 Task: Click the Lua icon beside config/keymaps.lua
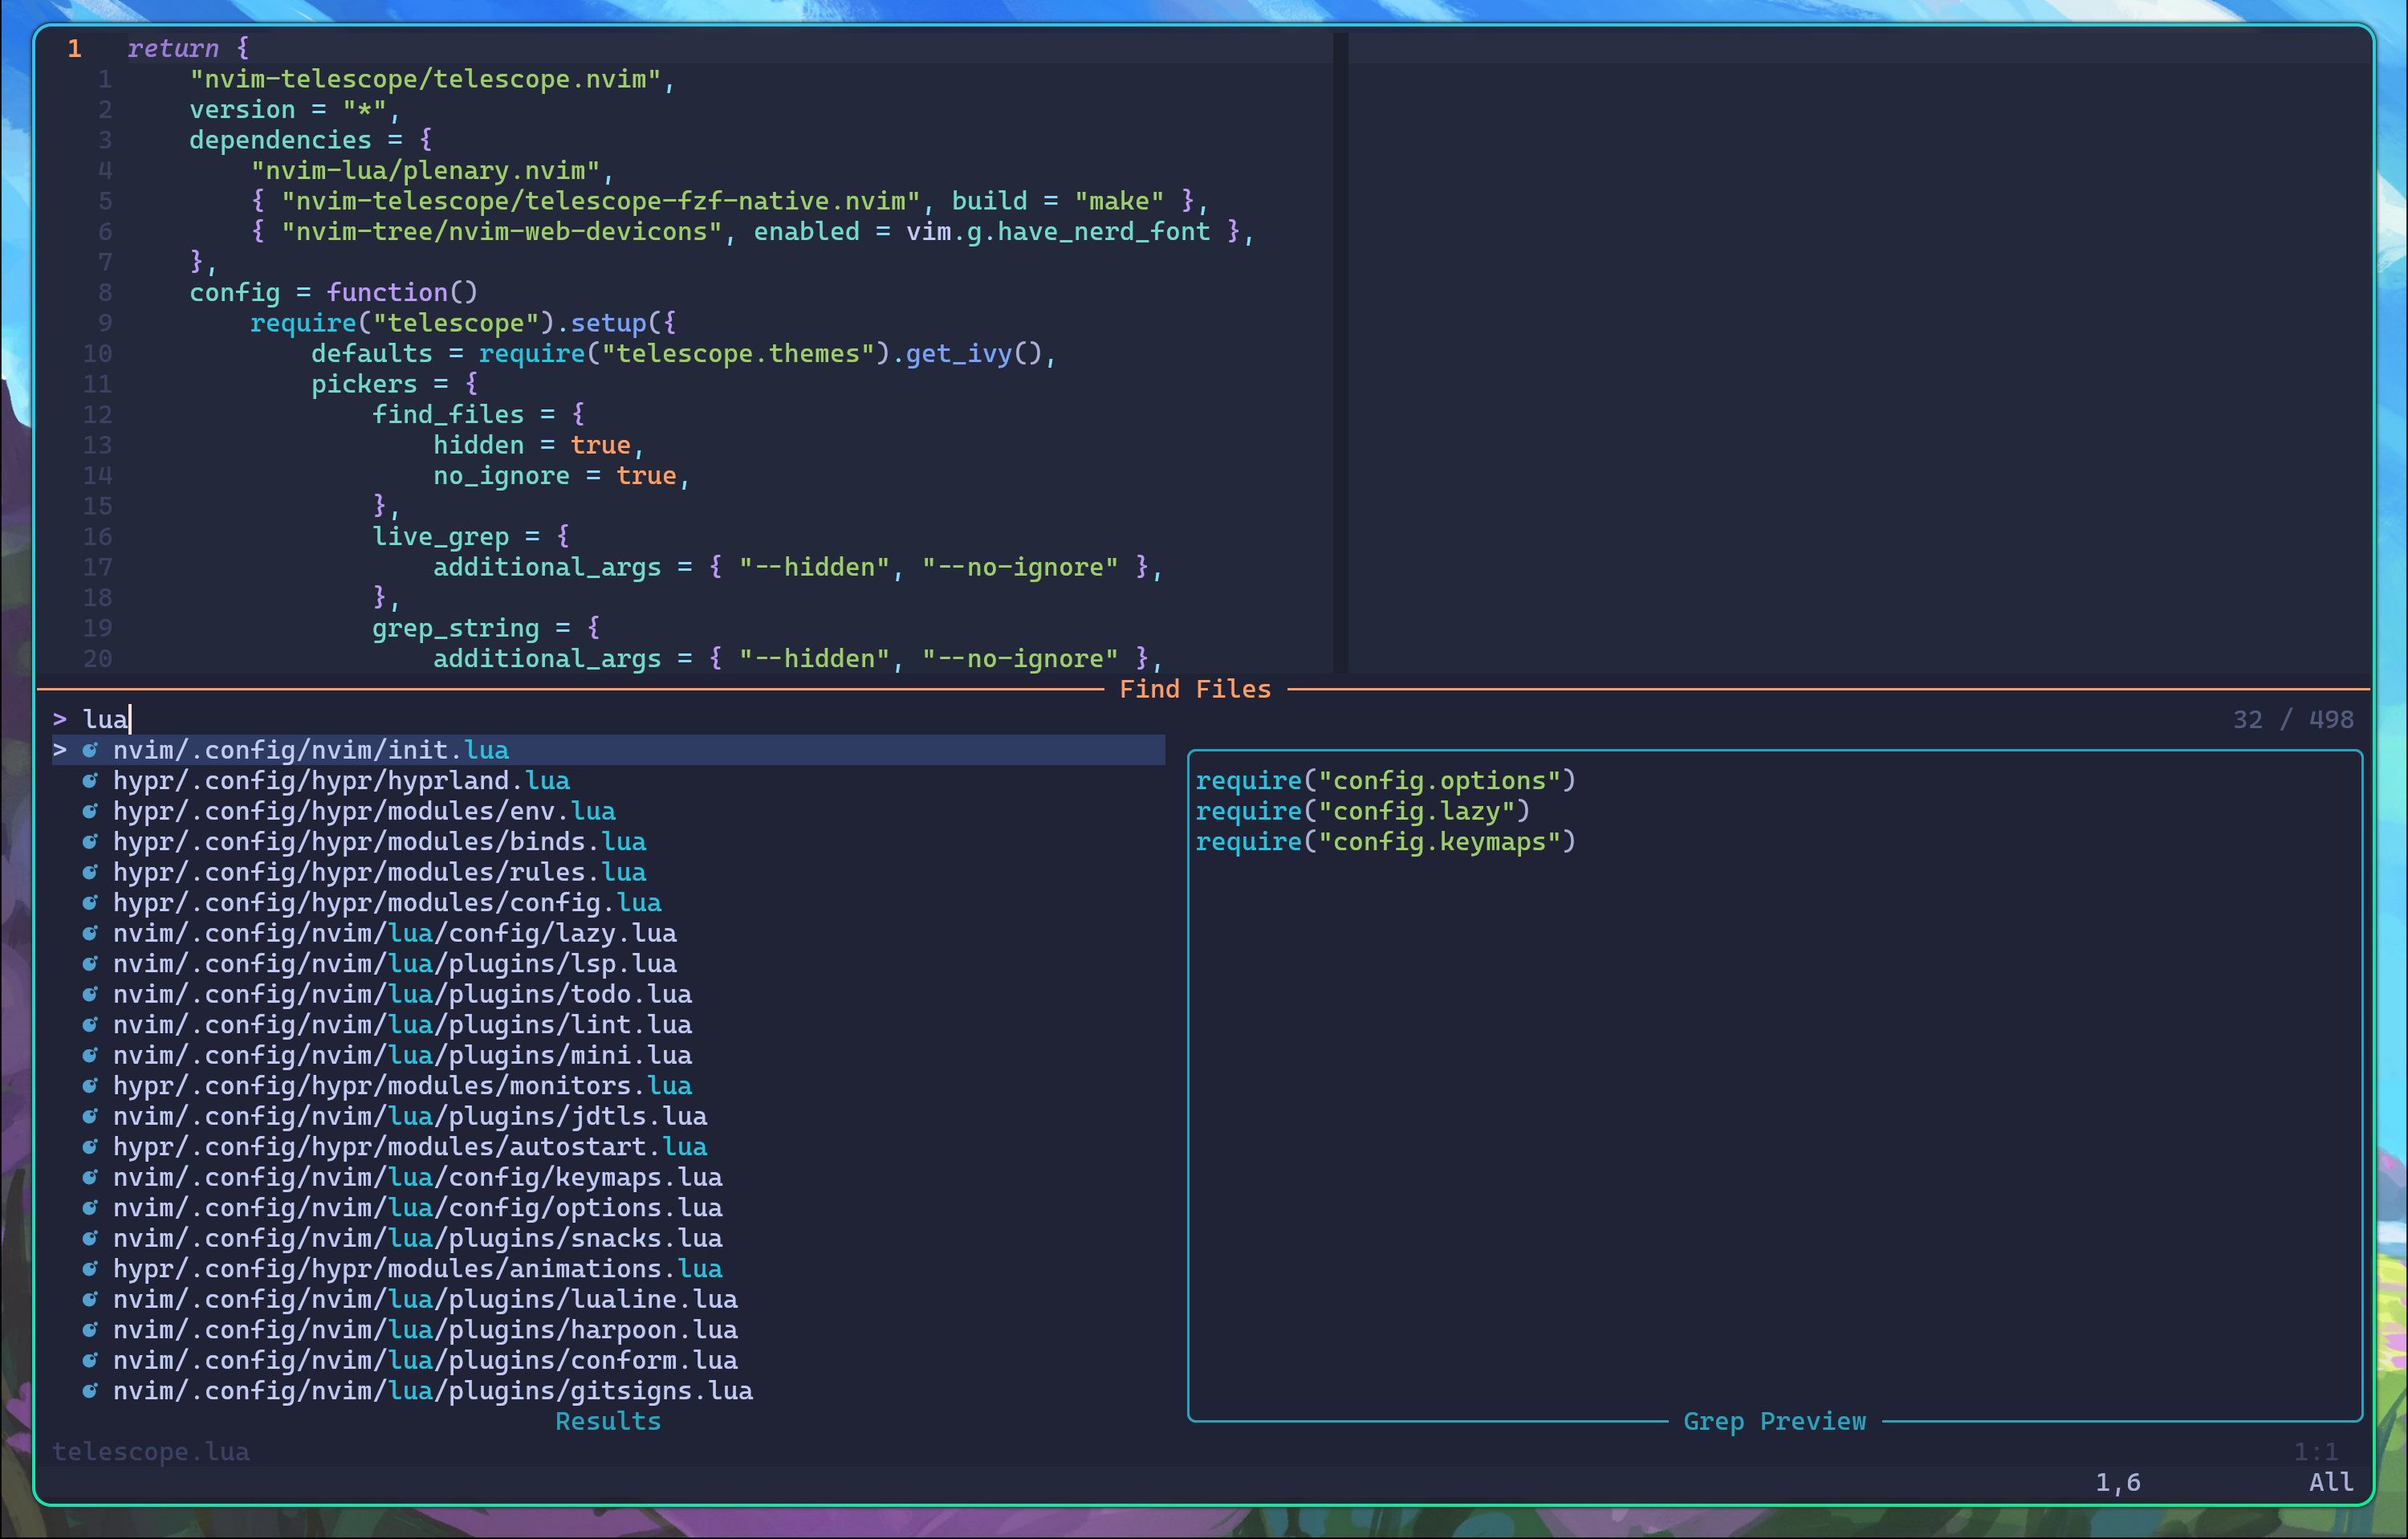(90, 1177)
